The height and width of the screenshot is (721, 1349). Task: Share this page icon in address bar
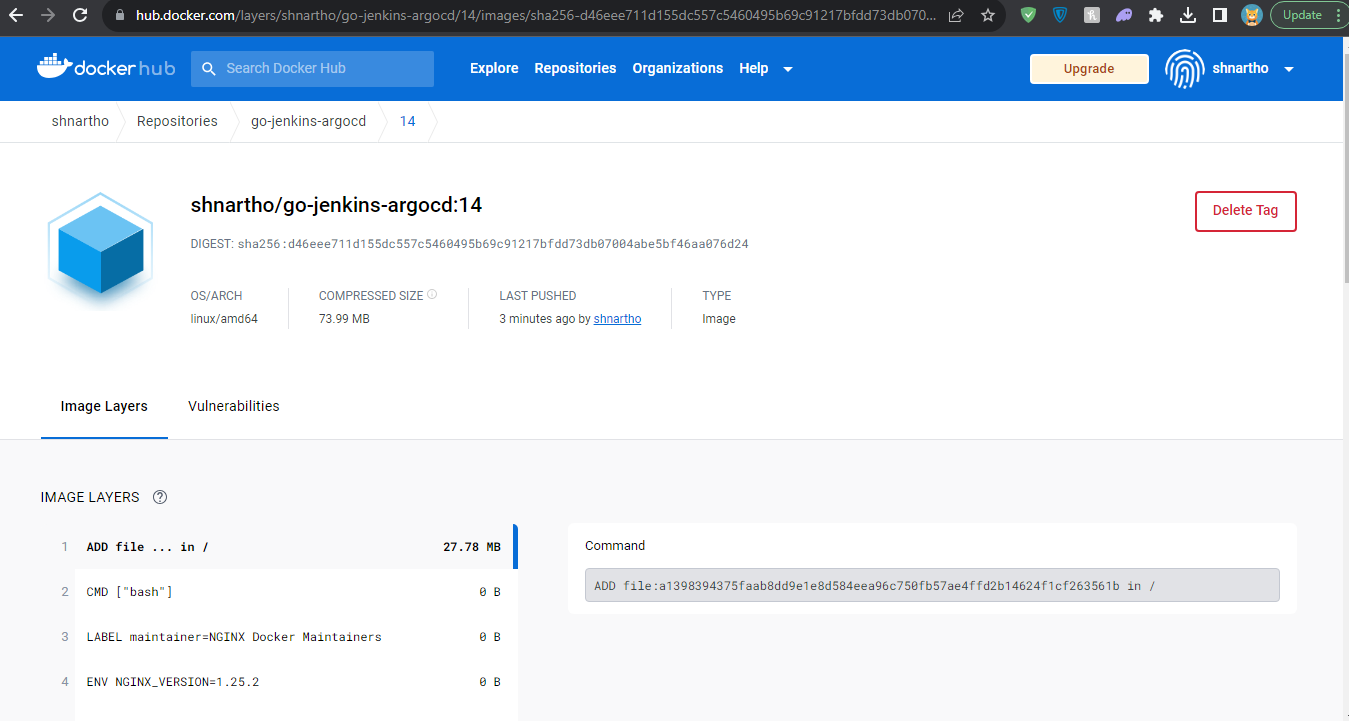point(956,15)
